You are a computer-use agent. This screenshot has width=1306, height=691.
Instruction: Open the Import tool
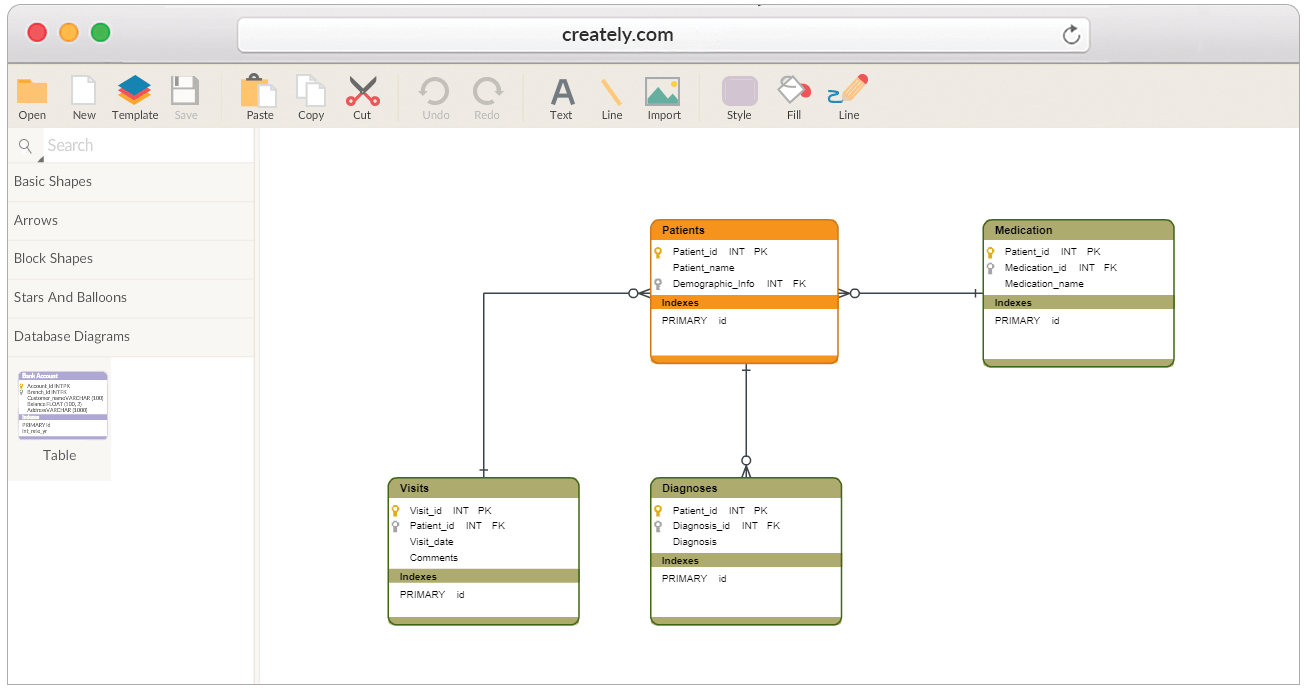click(x=663, y=95)
